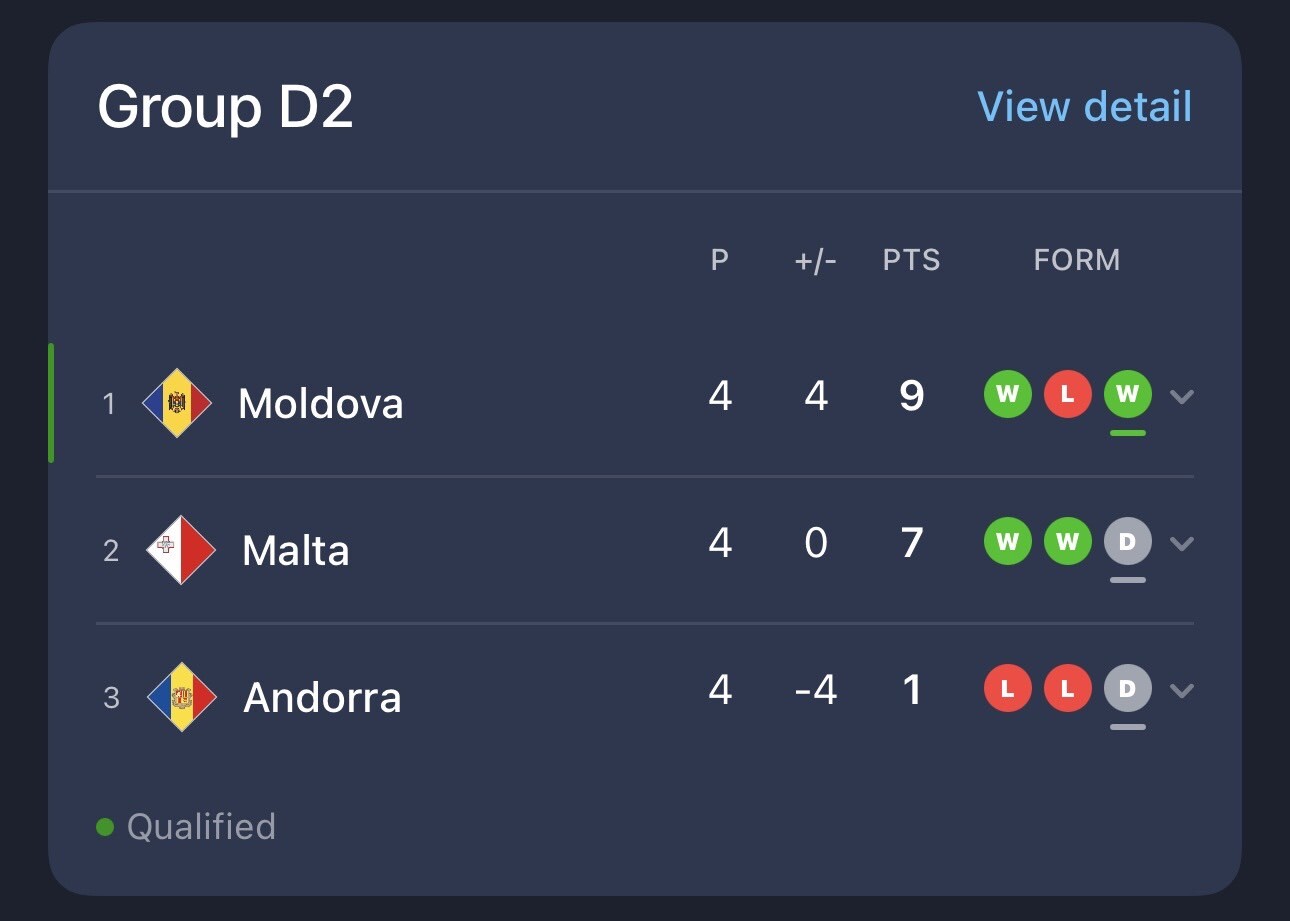Click Andorra's gray D form badge
The image size is (1290, 921).
1127,689
